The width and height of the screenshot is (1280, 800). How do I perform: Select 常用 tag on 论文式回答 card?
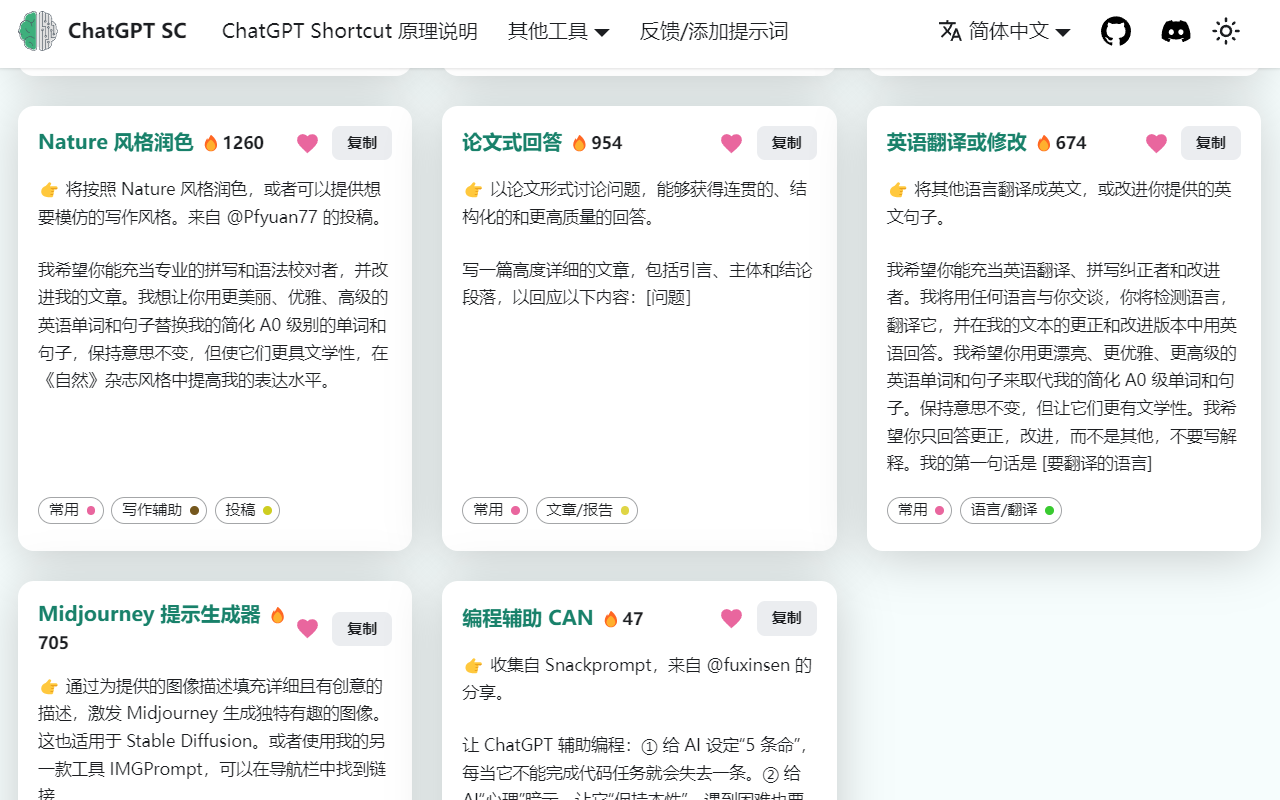pos(495,510)
